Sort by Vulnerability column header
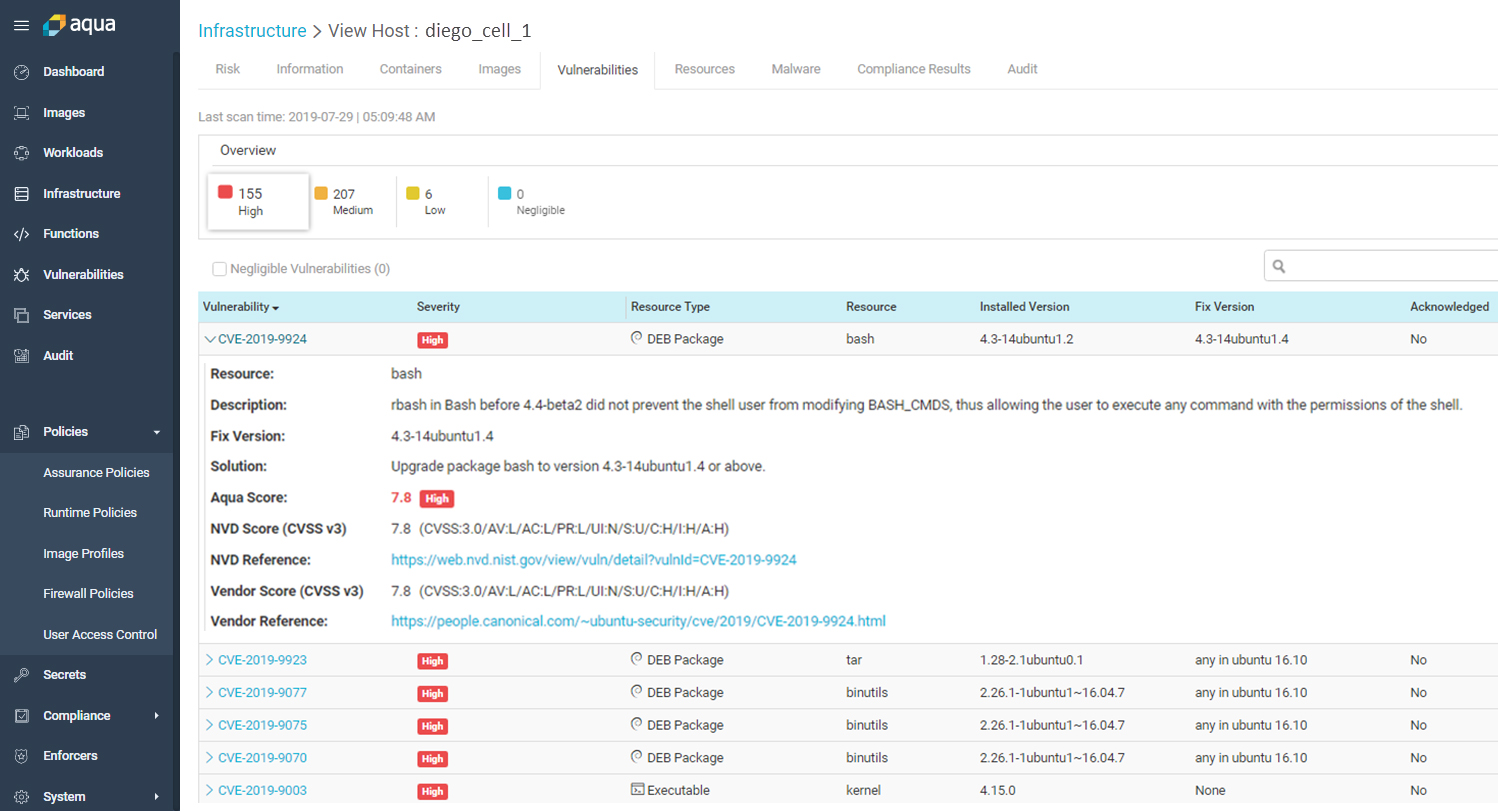1498x811 pixels. 240,307
